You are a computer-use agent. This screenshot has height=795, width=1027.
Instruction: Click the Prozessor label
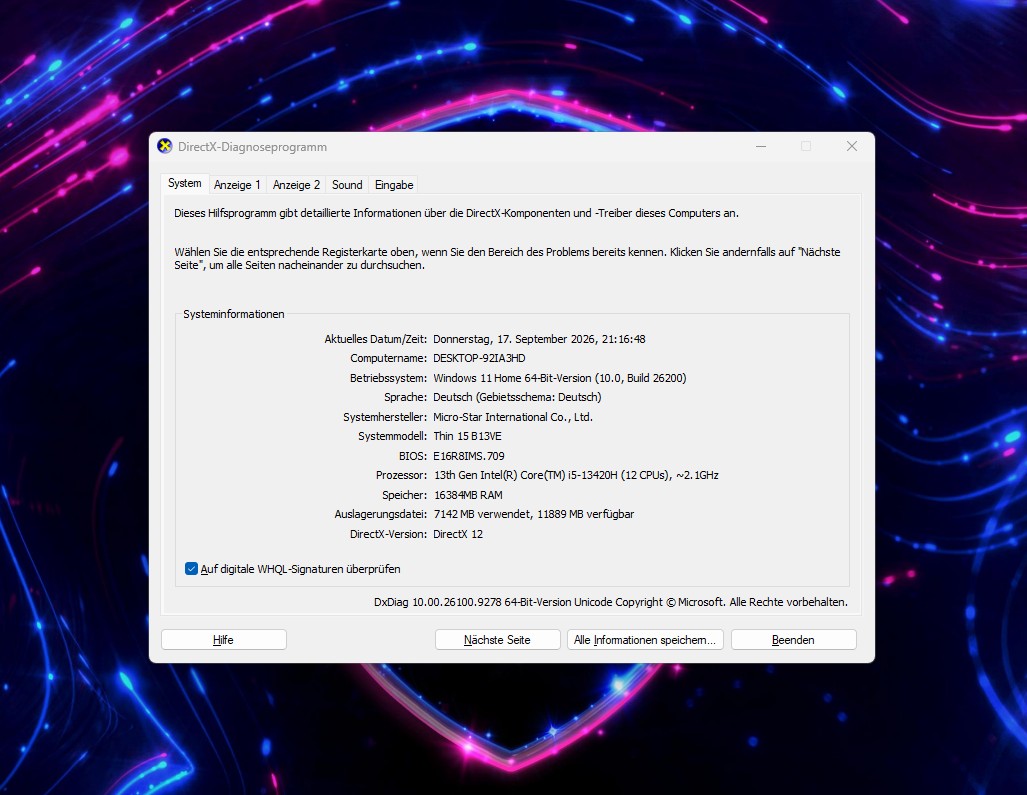point(401,475)
